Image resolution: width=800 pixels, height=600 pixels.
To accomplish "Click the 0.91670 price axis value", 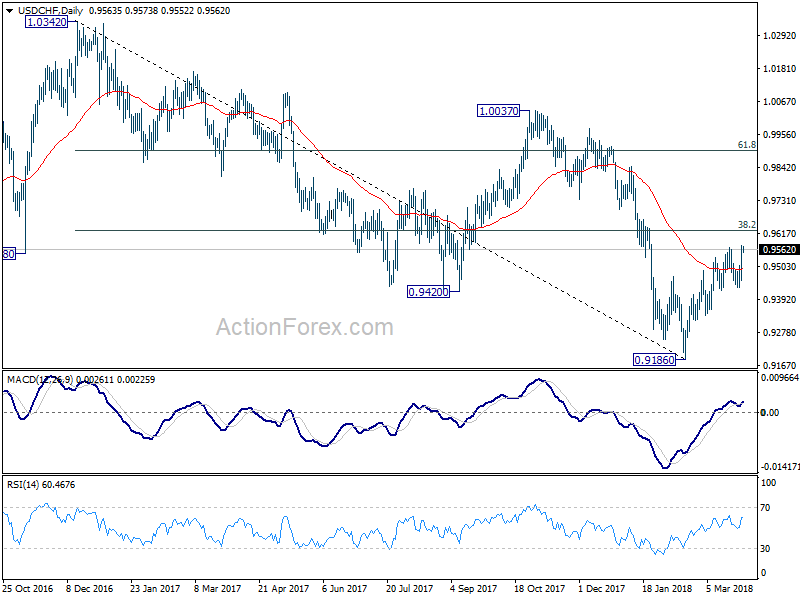I will pos(779,365).
